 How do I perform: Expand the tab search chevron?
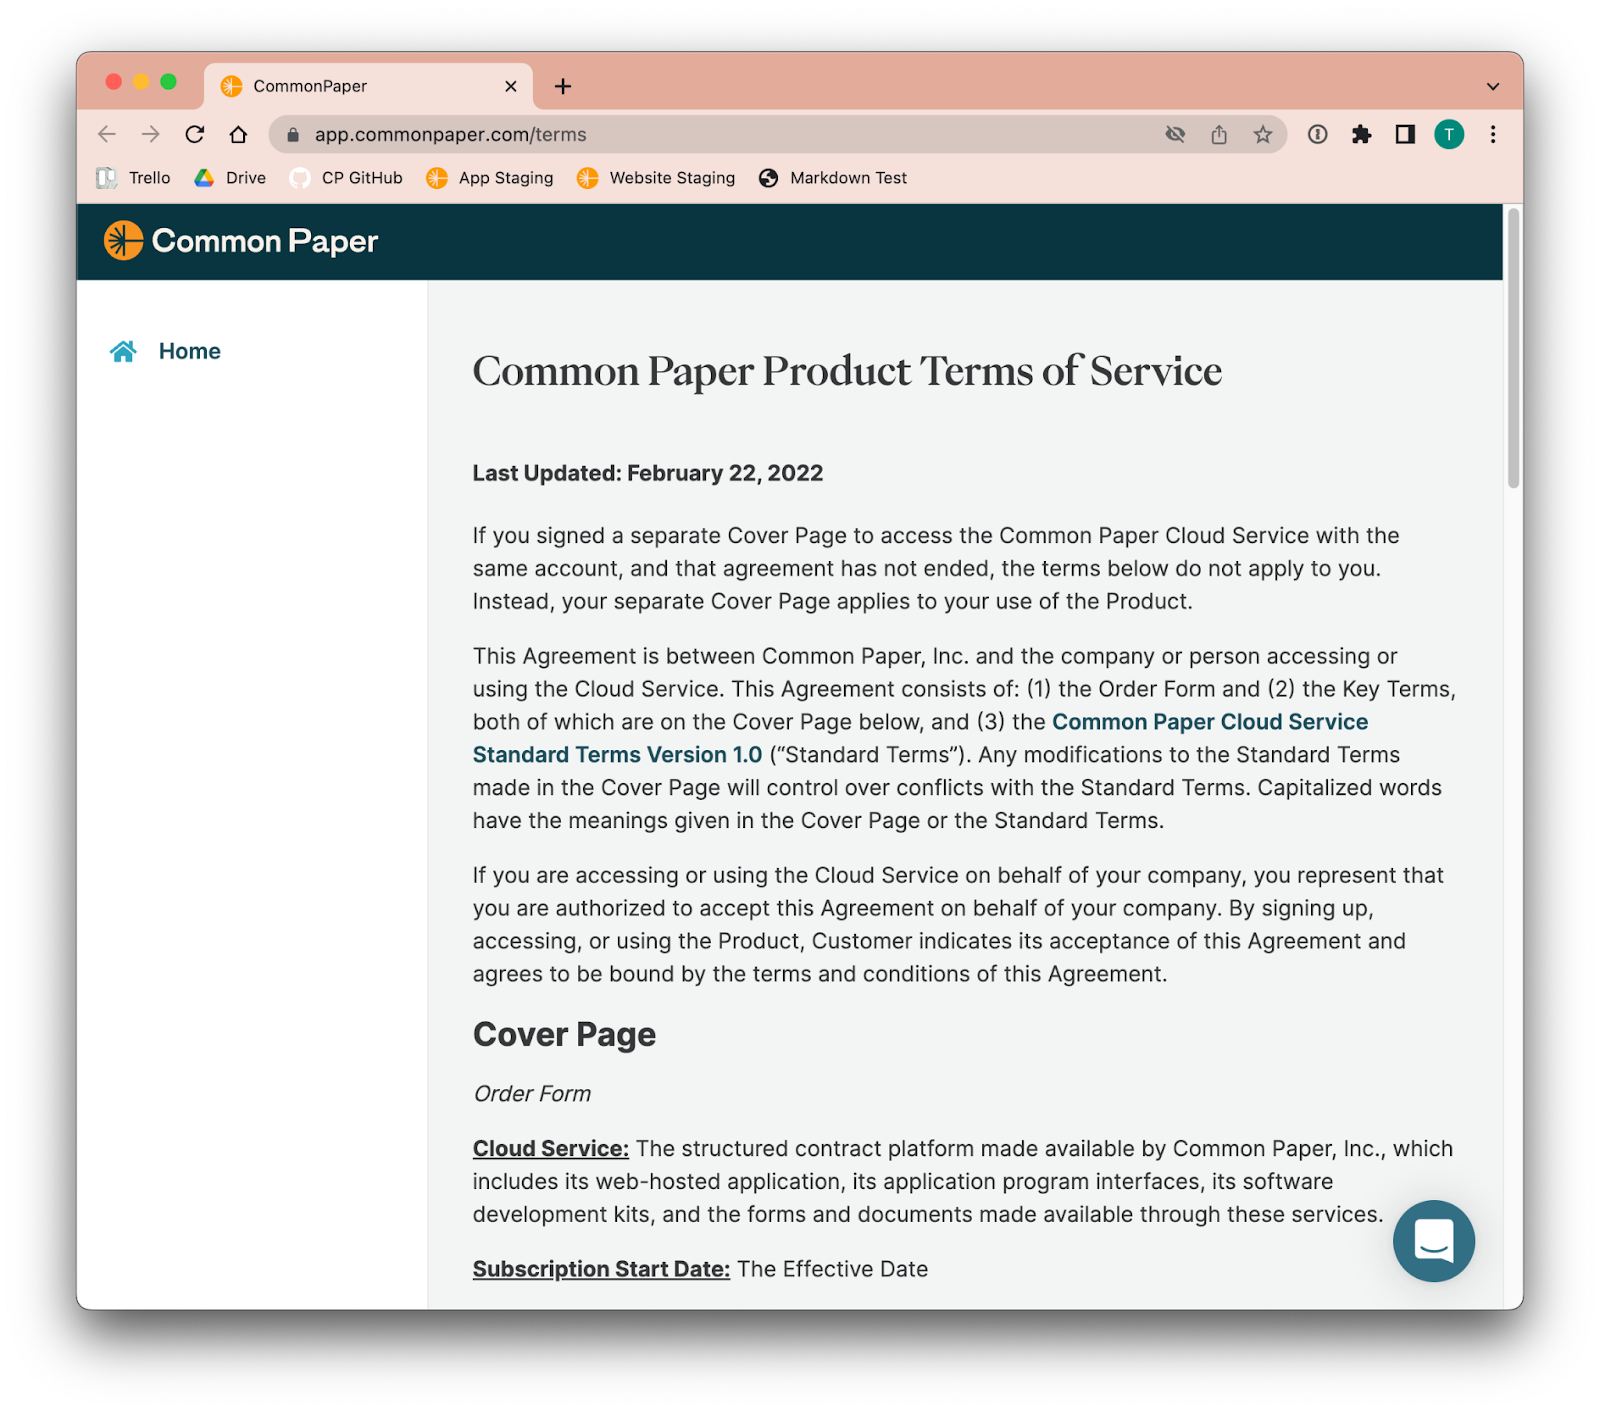click(1493, 87)
